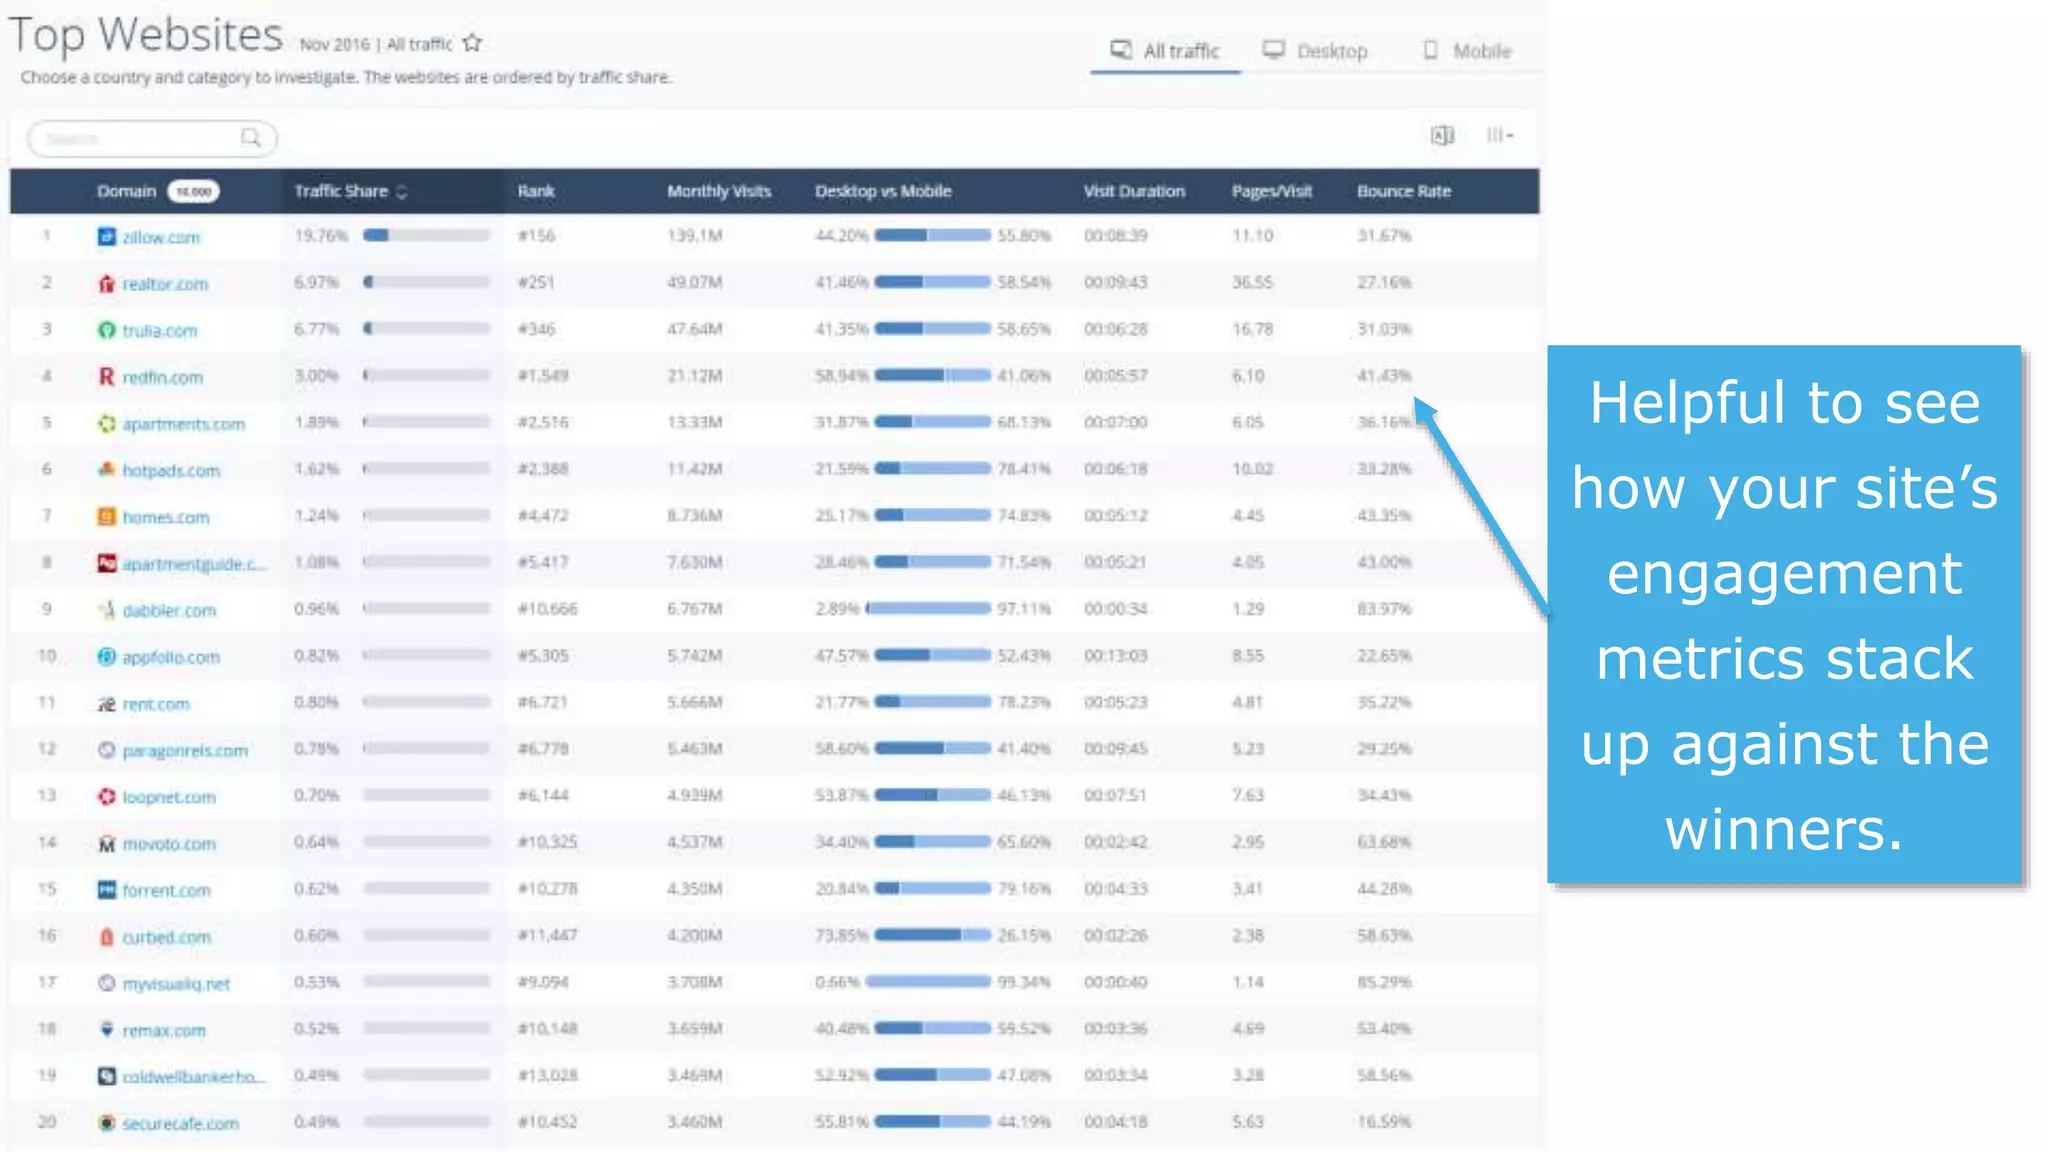Viewport: 2048px width, 1152px height.
Task: Open the forrent.com link
Action: (166, 890)
